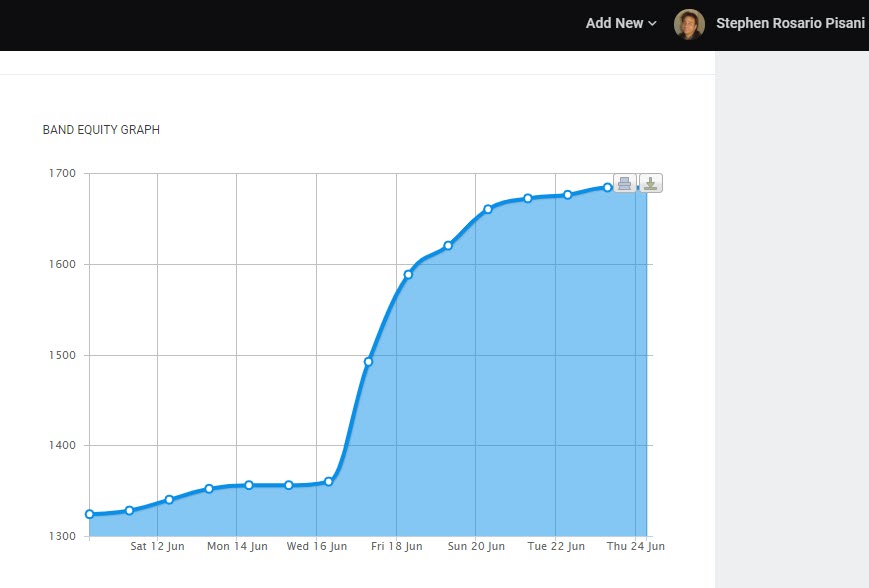Click the 1500 y-axis label
The image size is (869, 588).
pos(62,355)
